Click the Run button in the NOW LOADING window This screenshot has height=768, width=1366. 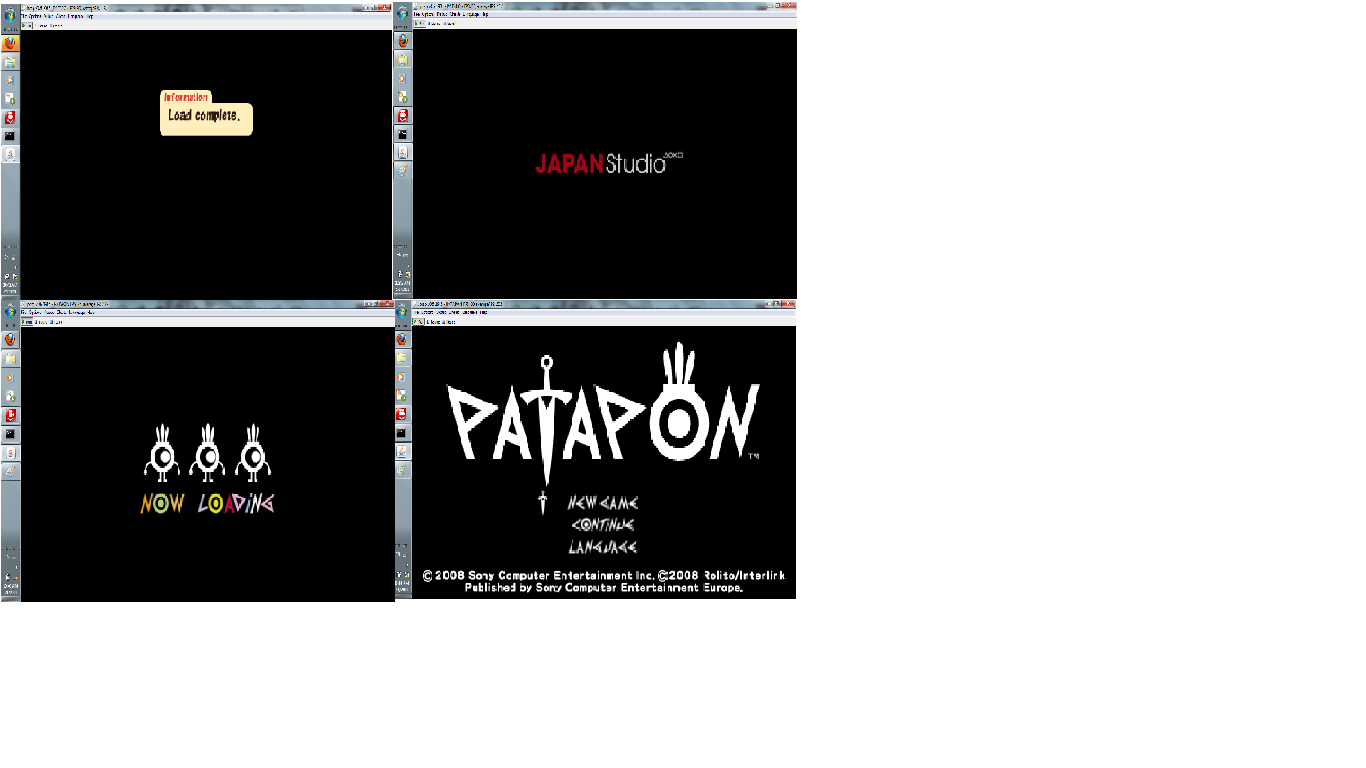pos(28,322)
